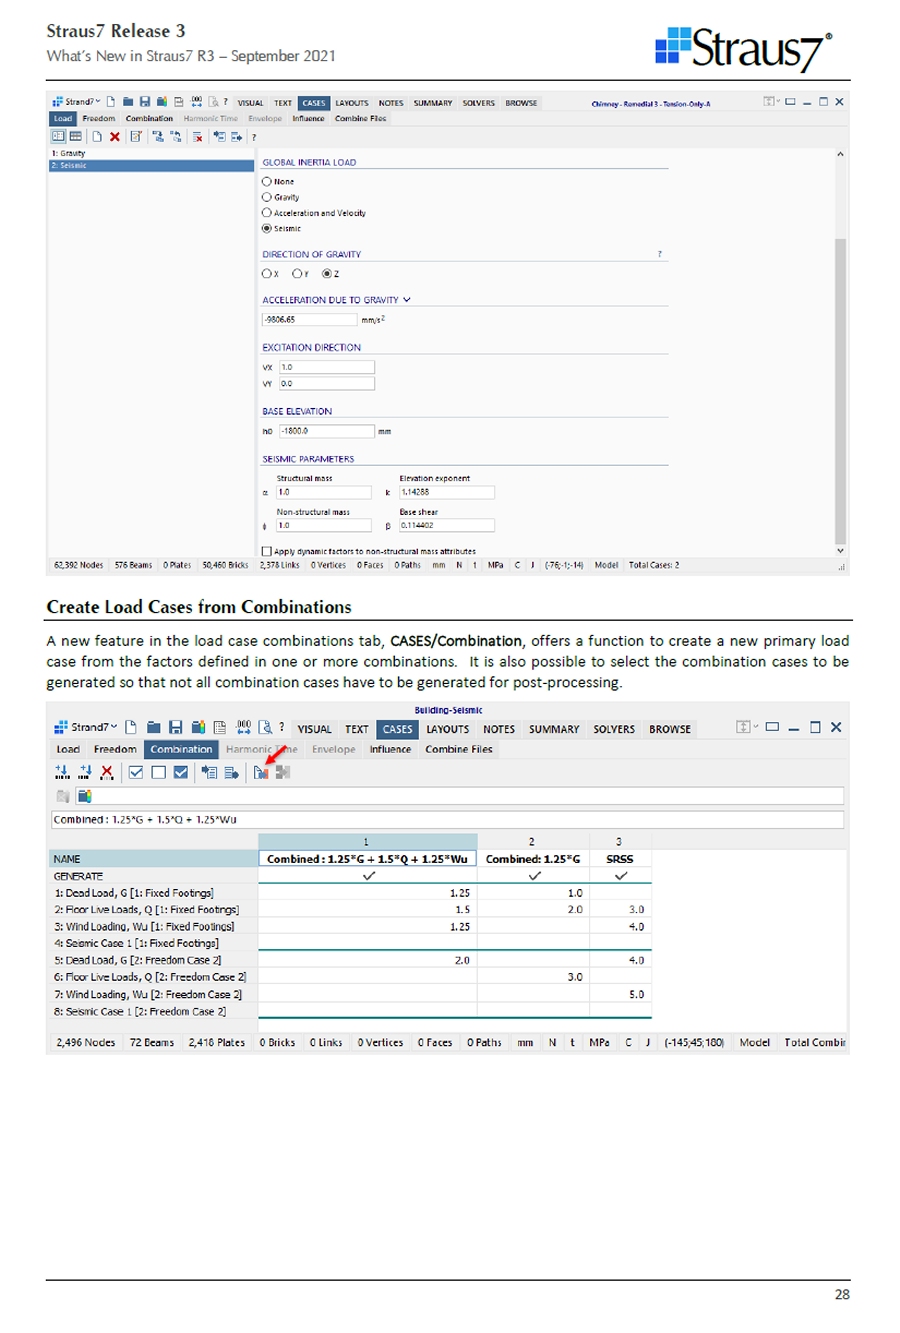Viewport: 900px width, 1333px height.
Task: Open the Influence tab in lower window
Action: (x=389, y=749)
